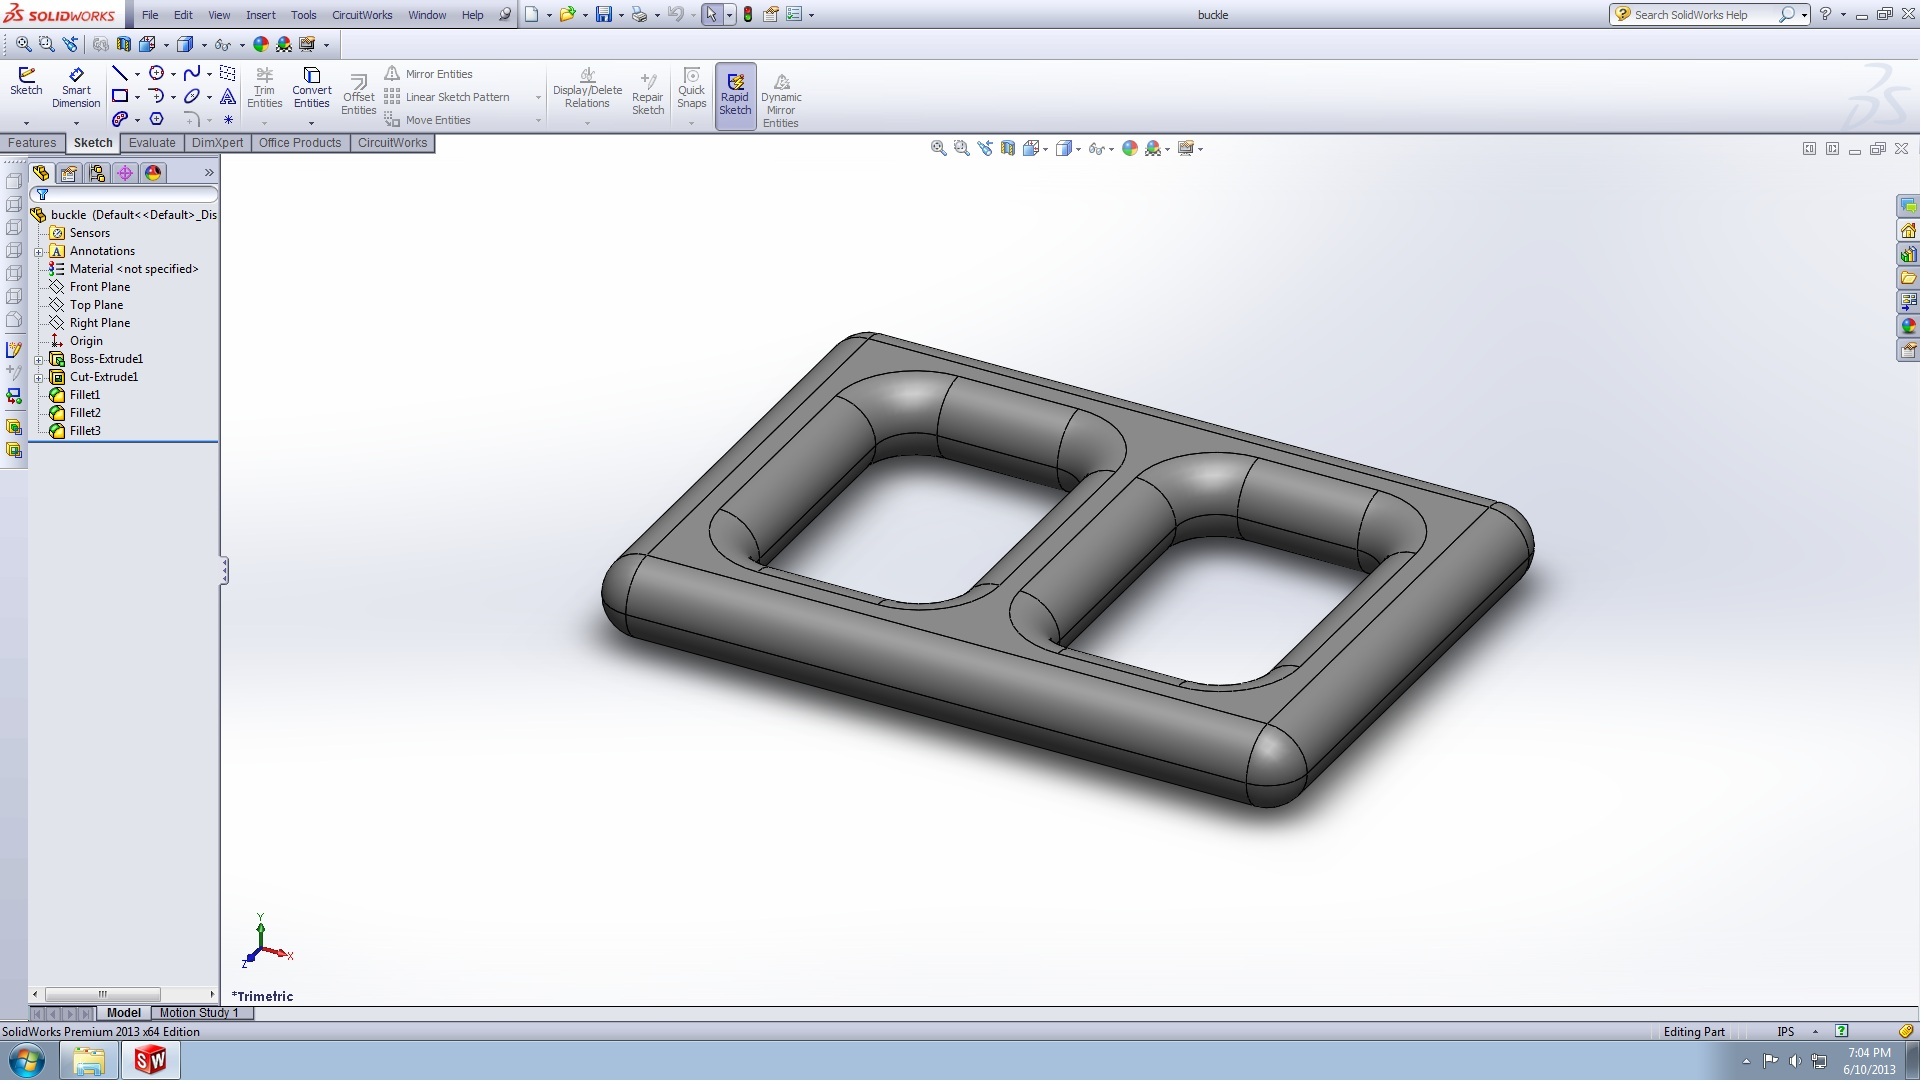Open the unit system IPS dropdown
Viewport: 1924px width, 1084px height.
[x=1816, y=1033]
